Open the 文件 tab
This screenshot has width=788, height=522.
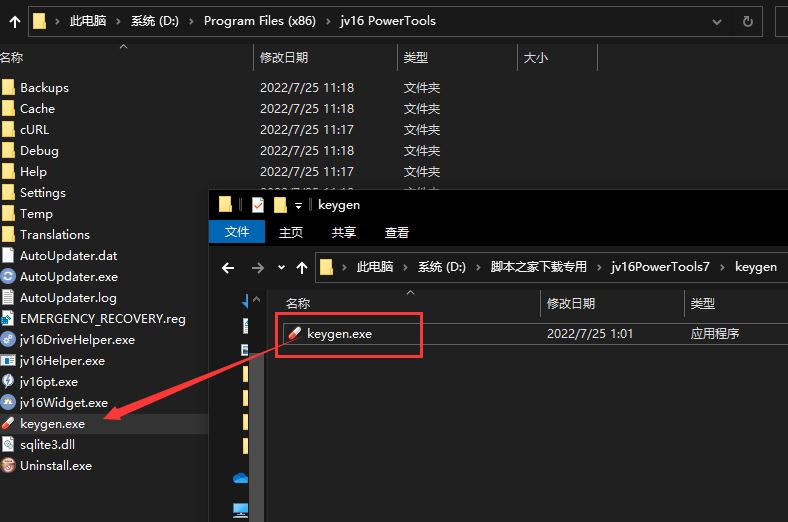point(237,232)
